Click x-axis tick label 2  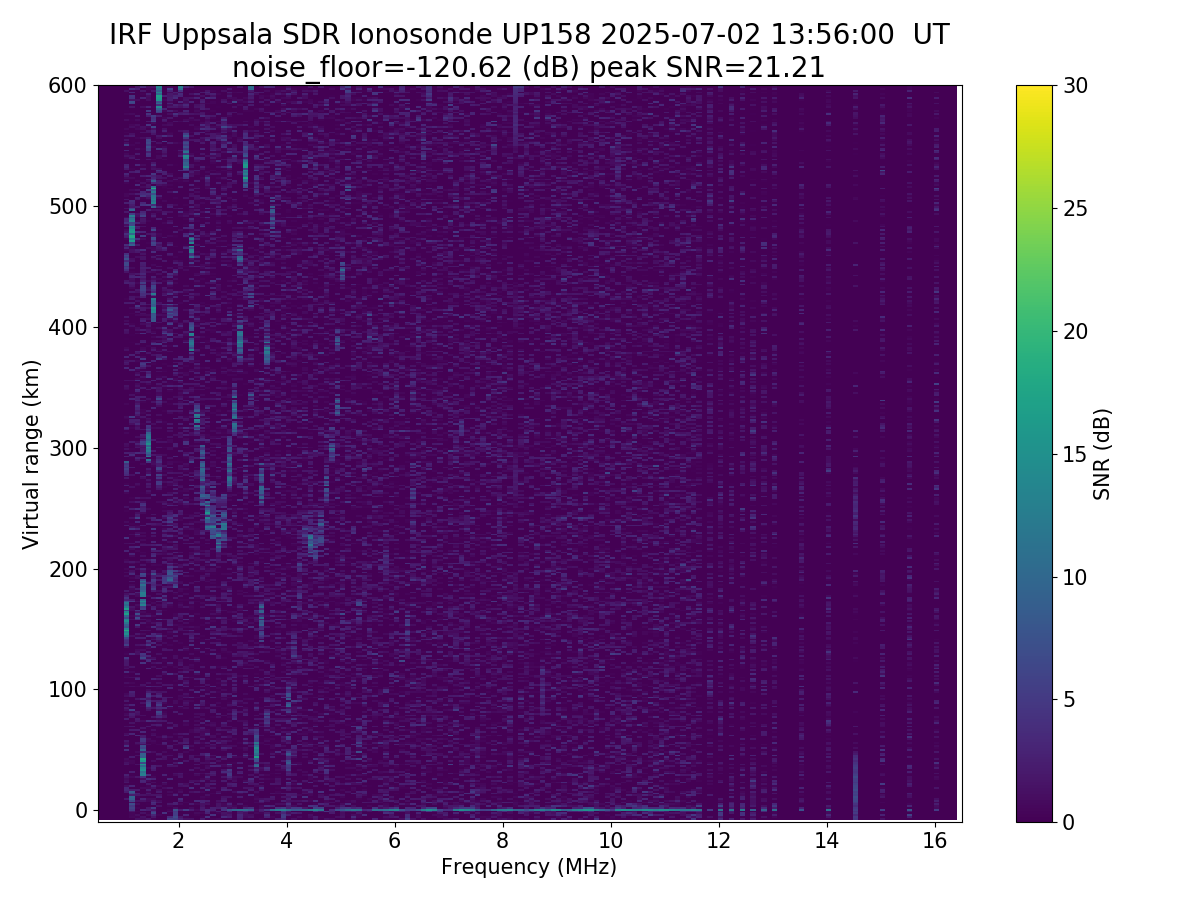click(179, 840)
